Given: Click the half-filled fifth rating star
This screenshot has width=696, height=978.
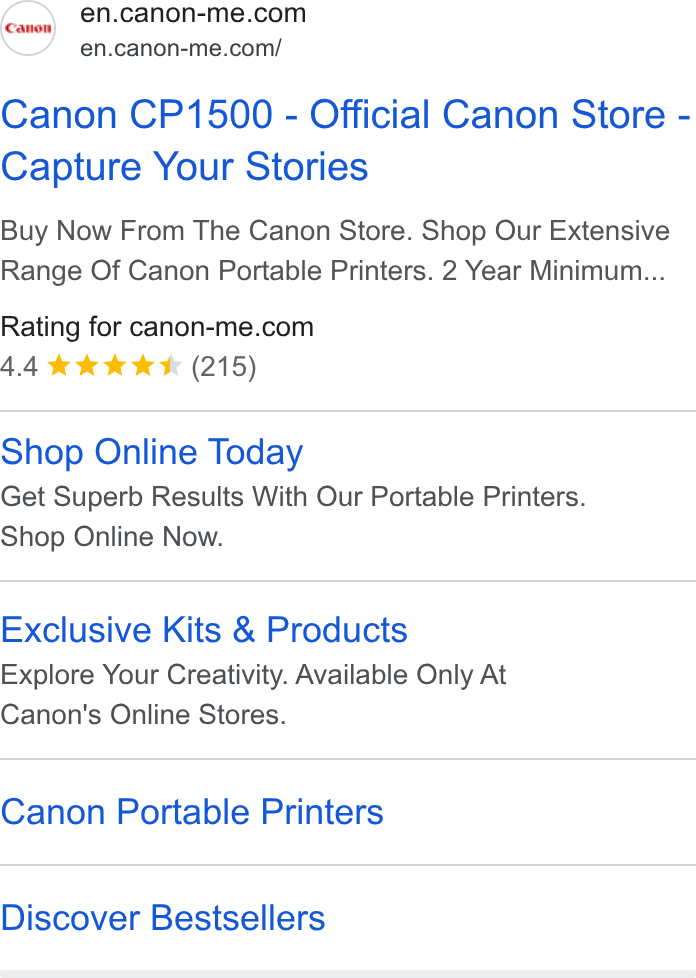Looking at the screenshot, I should click(170, 366).
